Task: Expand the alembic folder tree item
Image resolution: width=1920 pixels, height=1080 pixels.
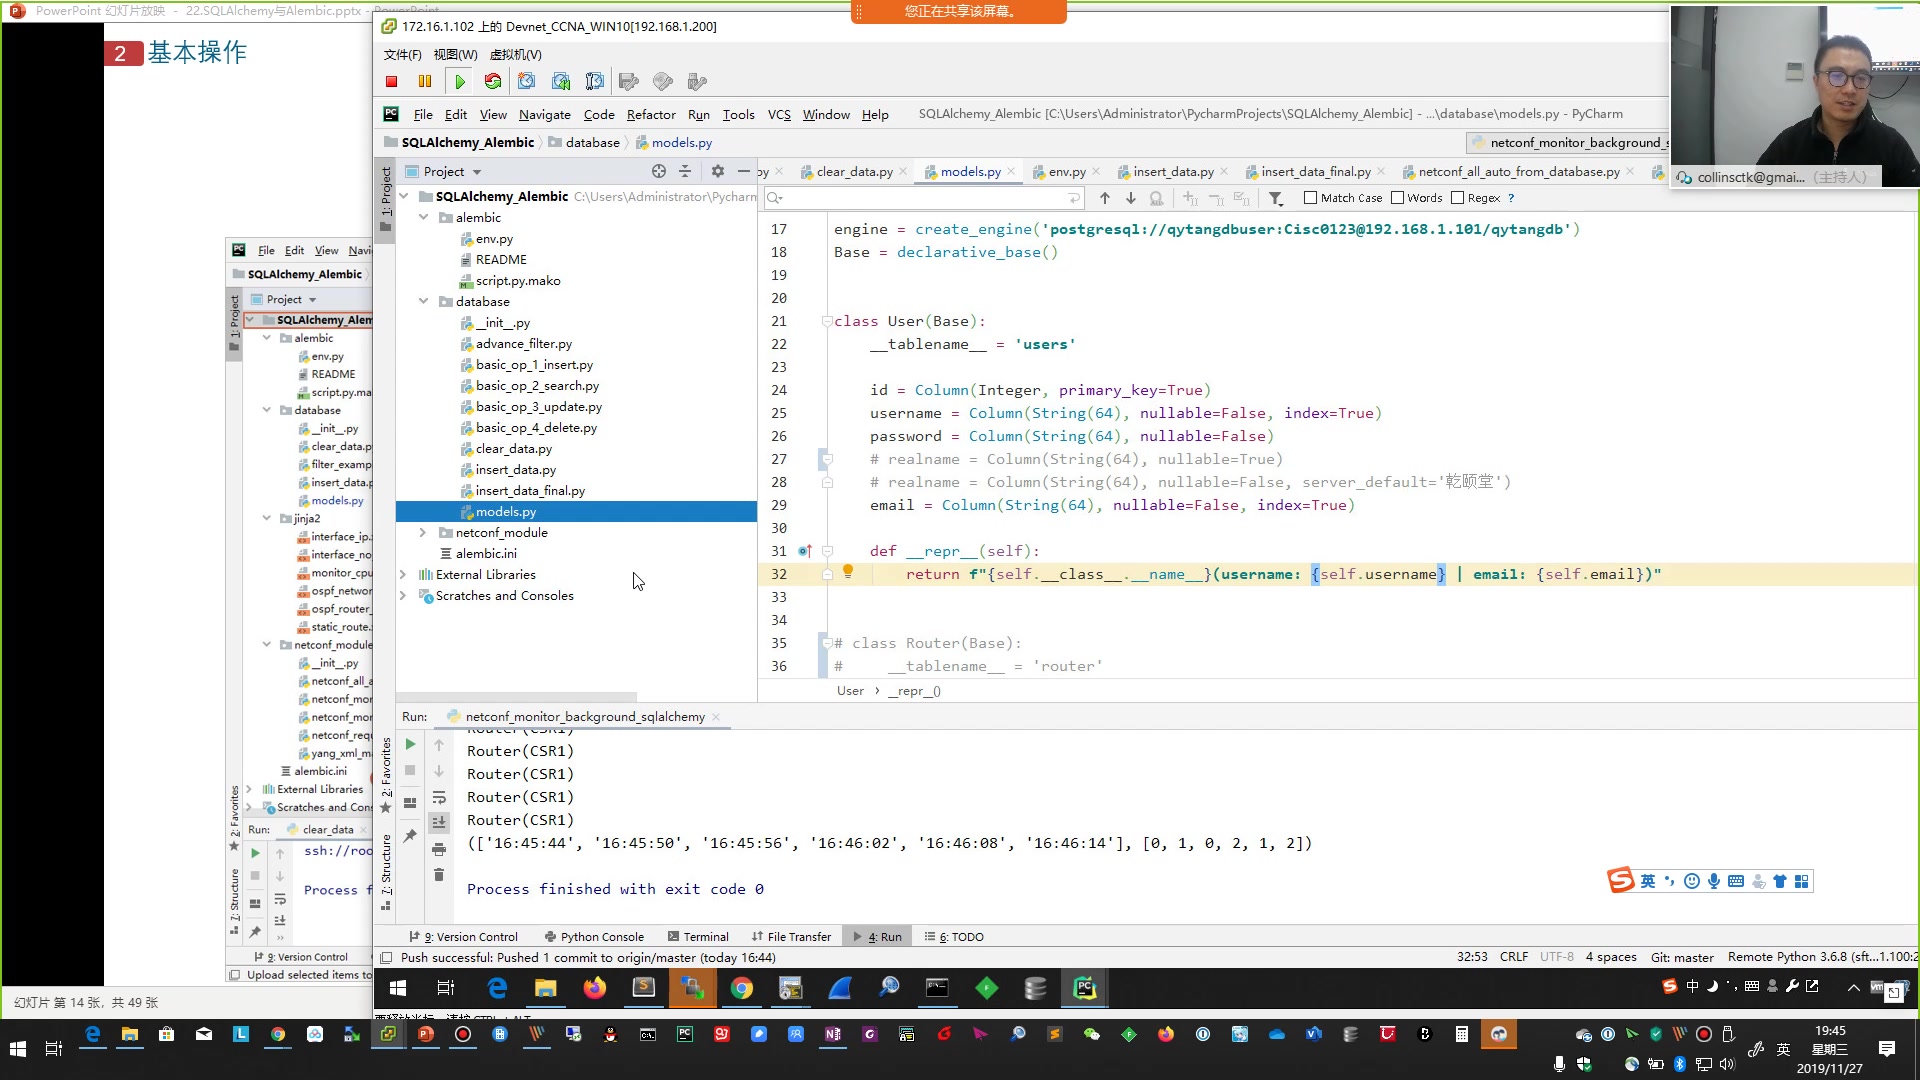Action: (x=423, y=218)
